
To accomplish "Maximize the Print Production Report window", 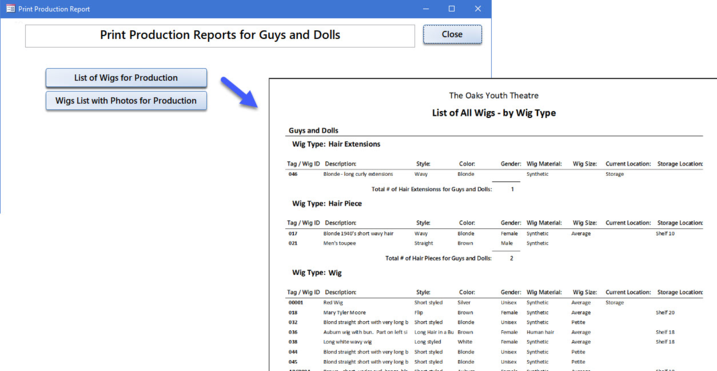I will click(x=451, y=9).
